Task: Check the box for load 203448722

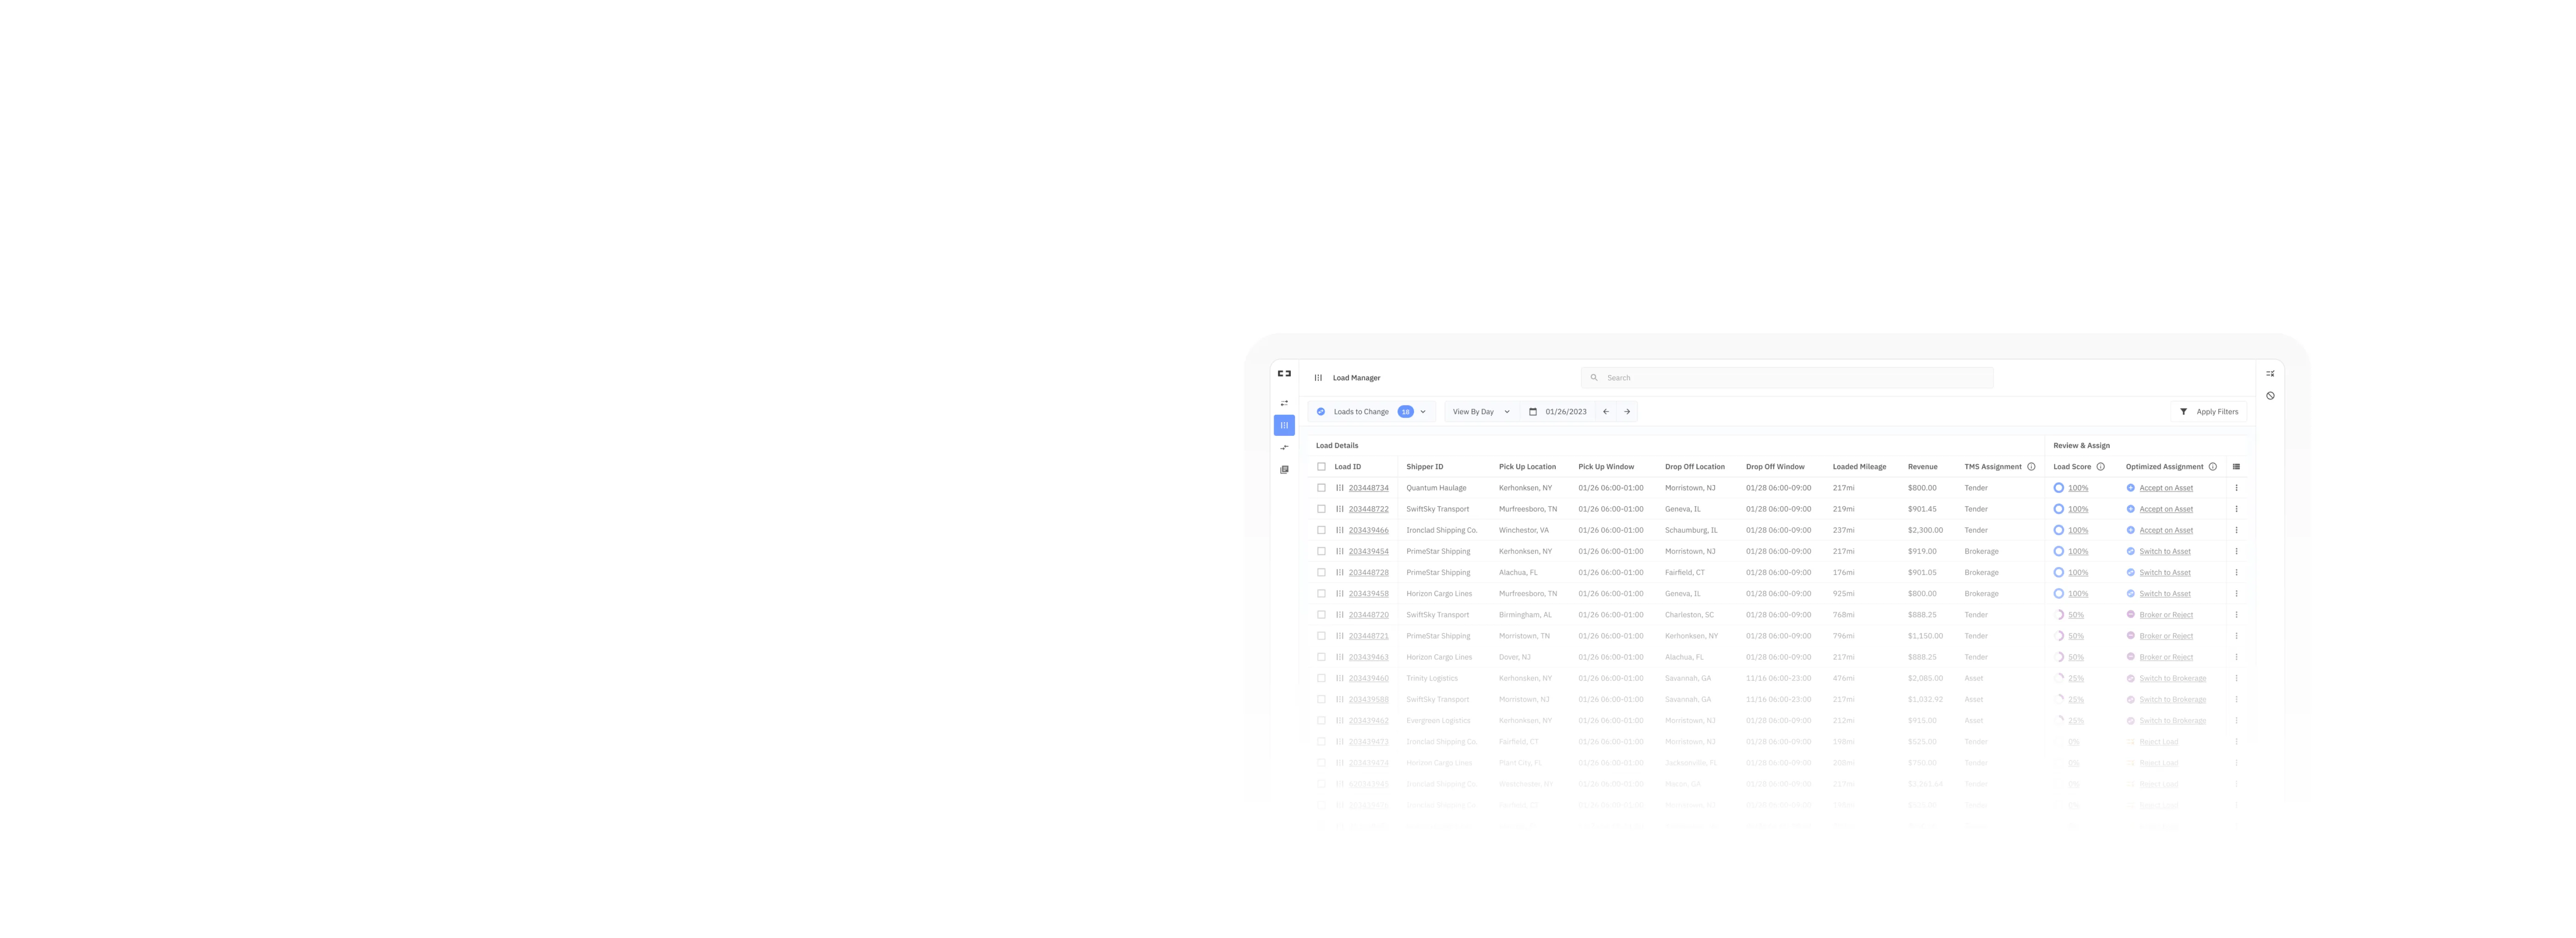Action: pyautogui.click(x=1321, y=509)
